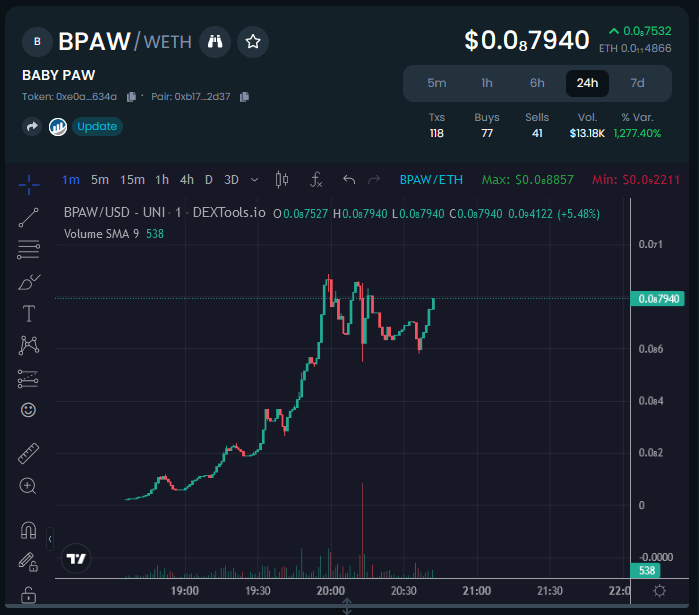The height and width of the screenshot is (615, 699).
Task: Activate the zoom in tool
Action: pos(28,486)
